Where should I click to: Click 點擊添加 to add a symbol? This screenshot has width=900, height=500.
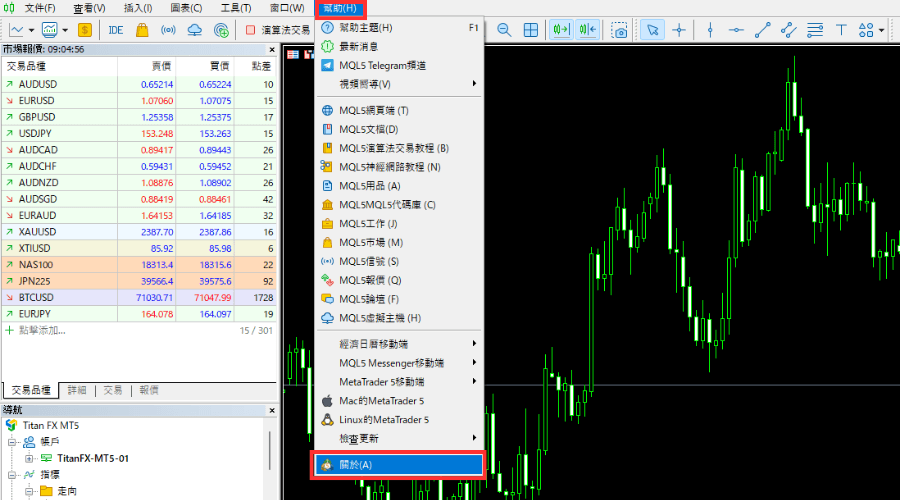point(40,330)
